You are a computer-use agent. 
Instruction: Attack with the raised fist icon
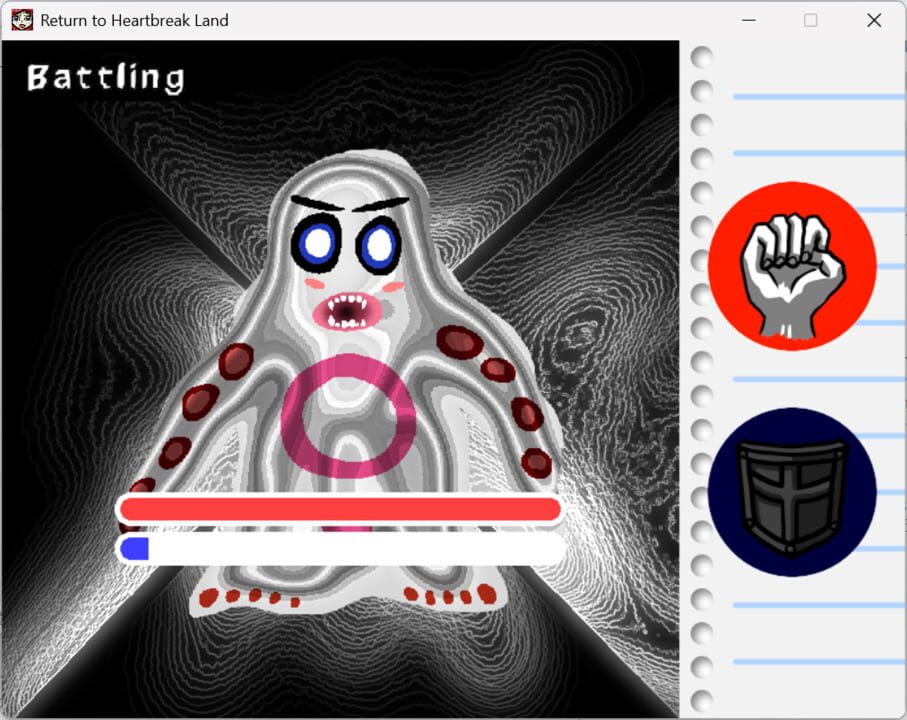pos(792,266)
